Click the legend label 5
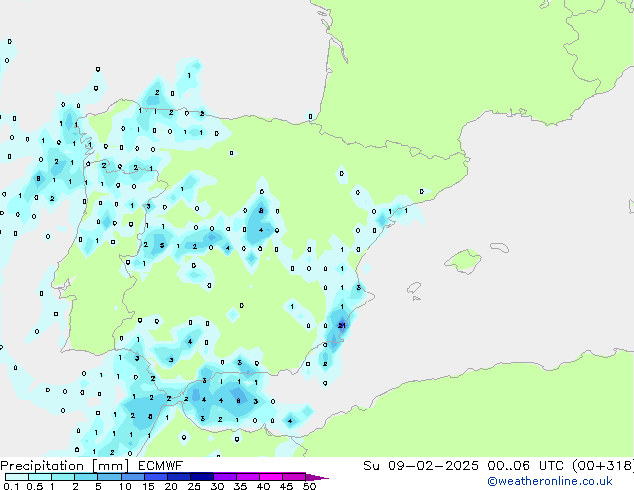This screenshot has height=490, width=634. coord(98,486)
